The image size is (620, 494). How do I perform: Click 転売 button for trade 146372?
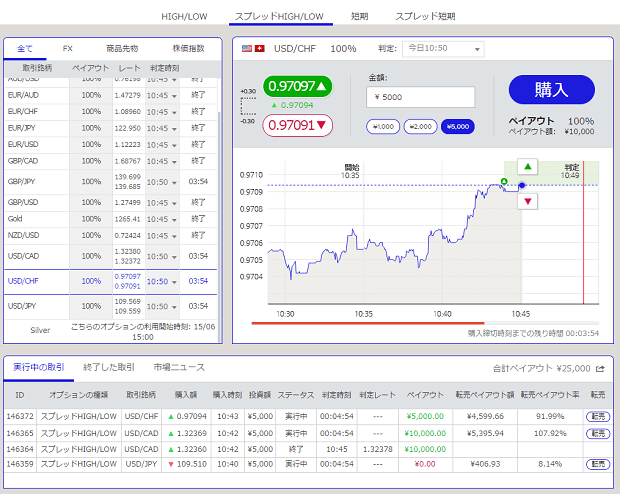(x=598, y=416)
